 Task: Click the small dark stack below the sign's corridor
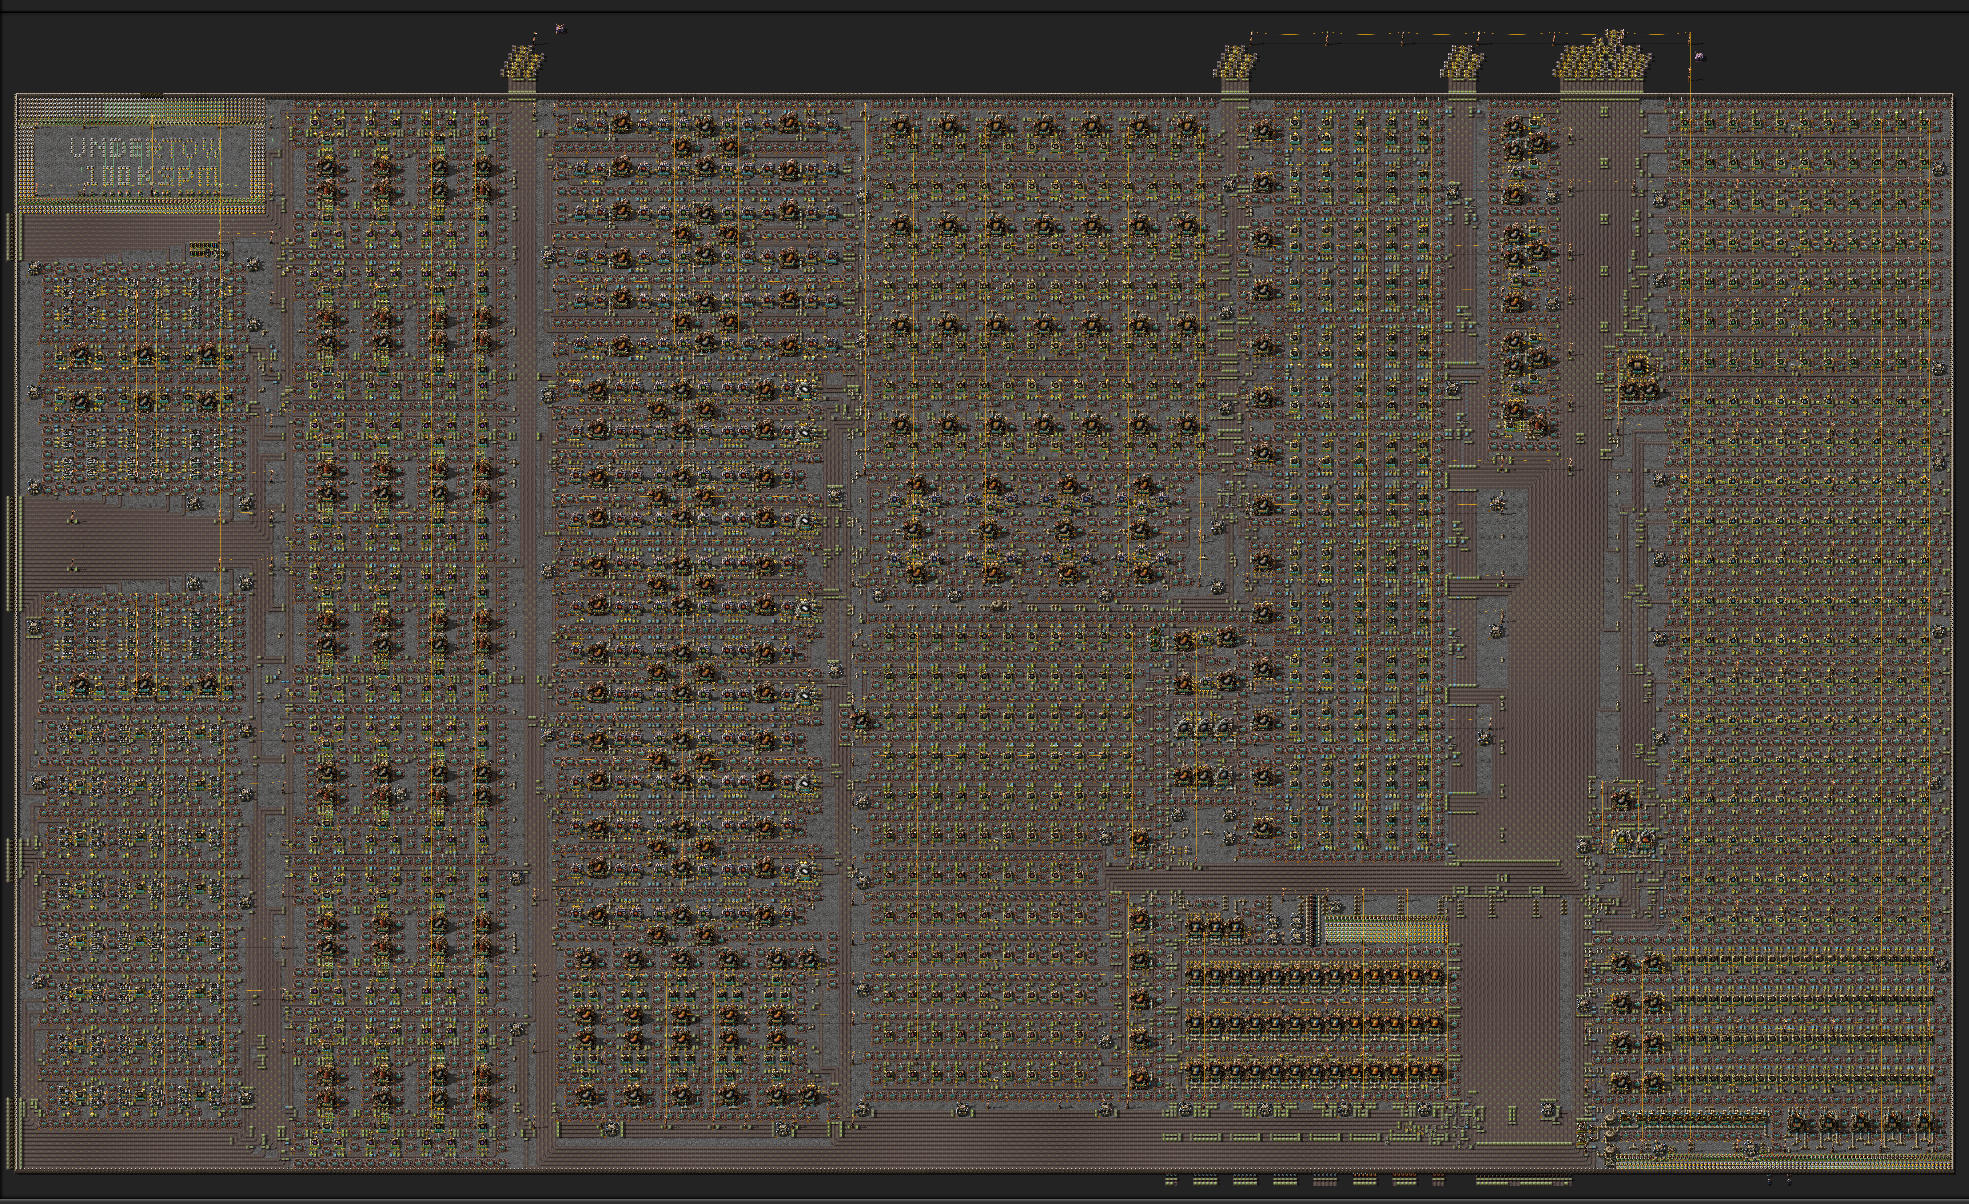coord(206,249)
